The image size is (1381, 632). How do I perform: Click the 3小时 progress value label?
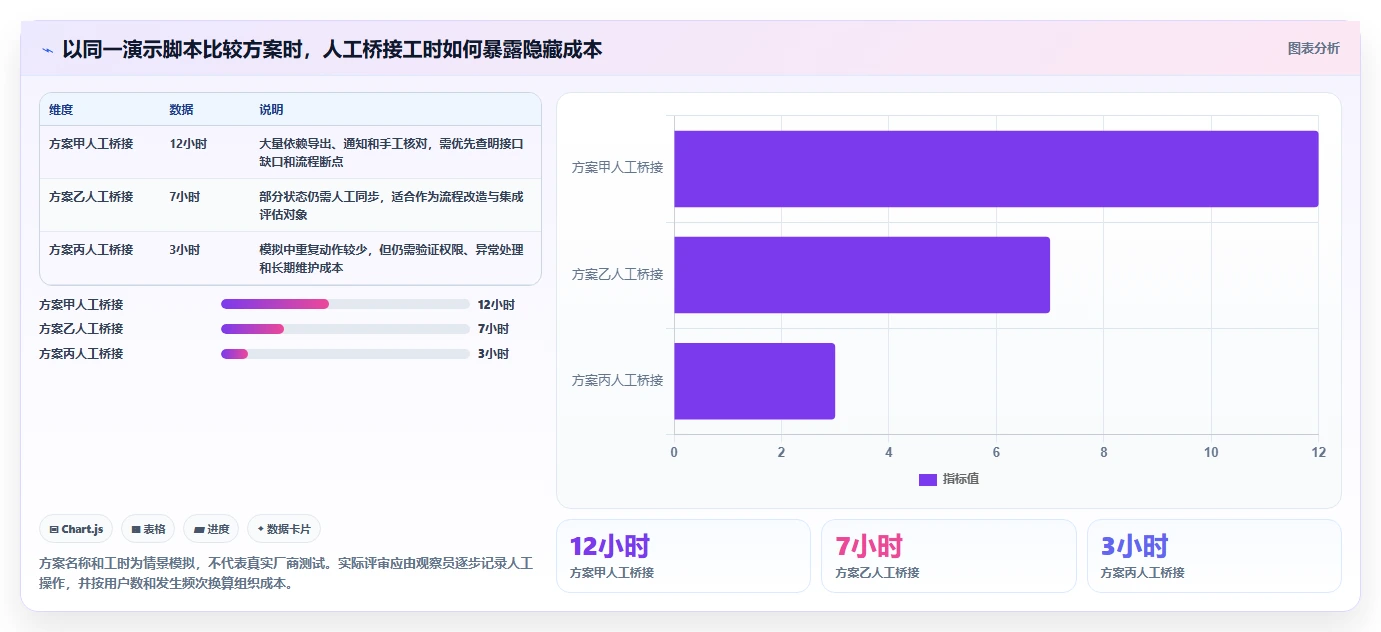click(493, 354)
